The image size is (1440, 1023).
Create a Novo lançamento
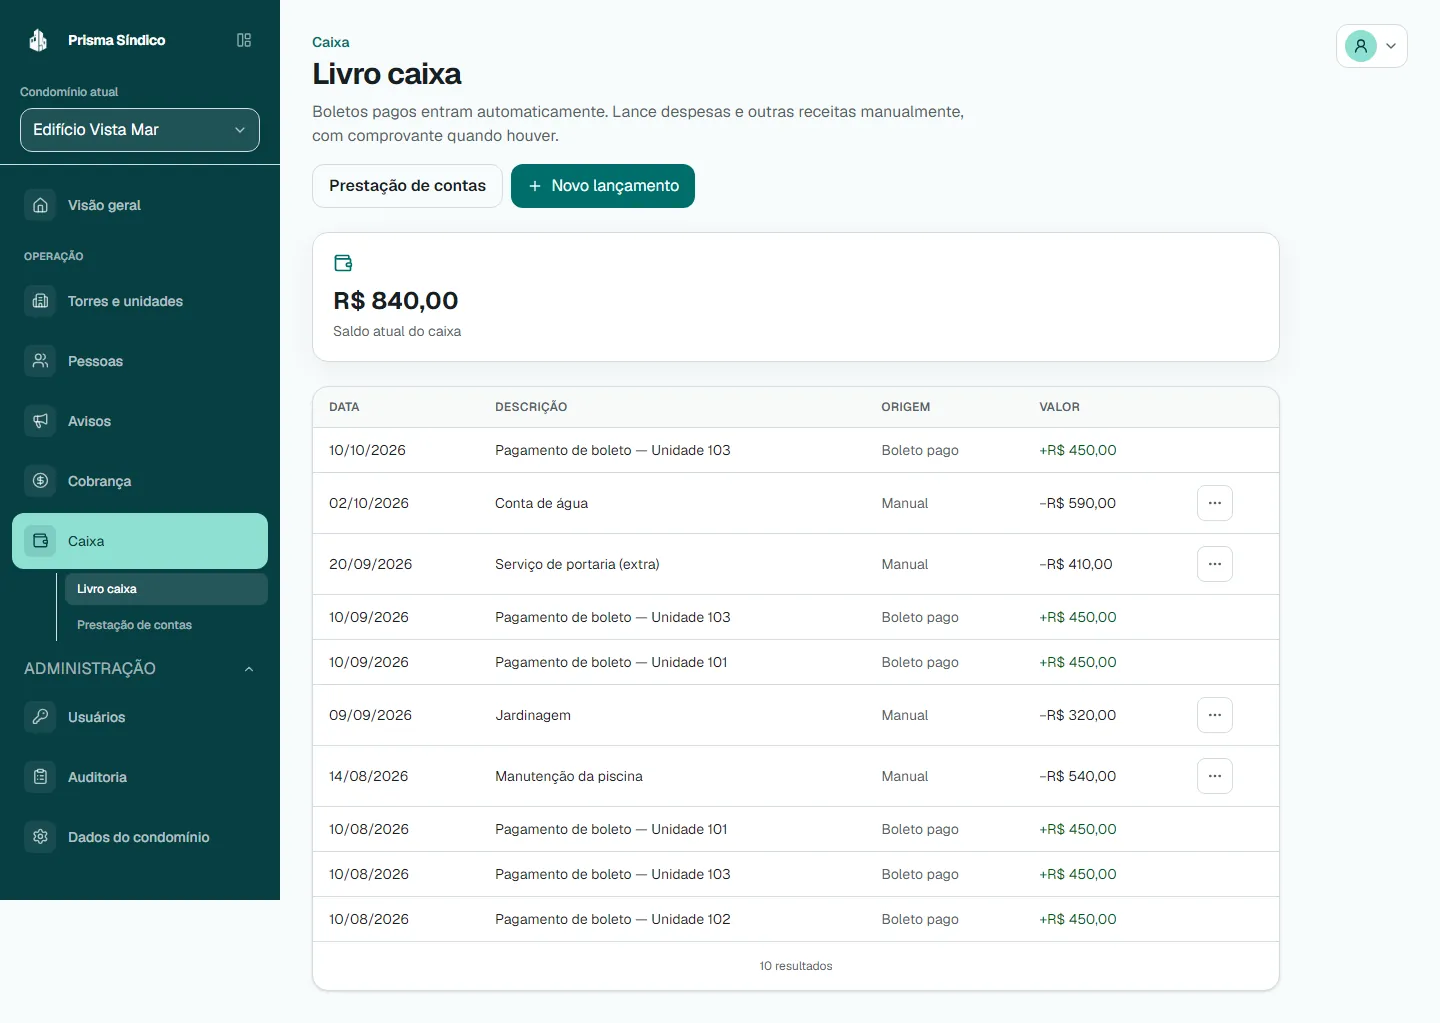(x=603, y=186)
